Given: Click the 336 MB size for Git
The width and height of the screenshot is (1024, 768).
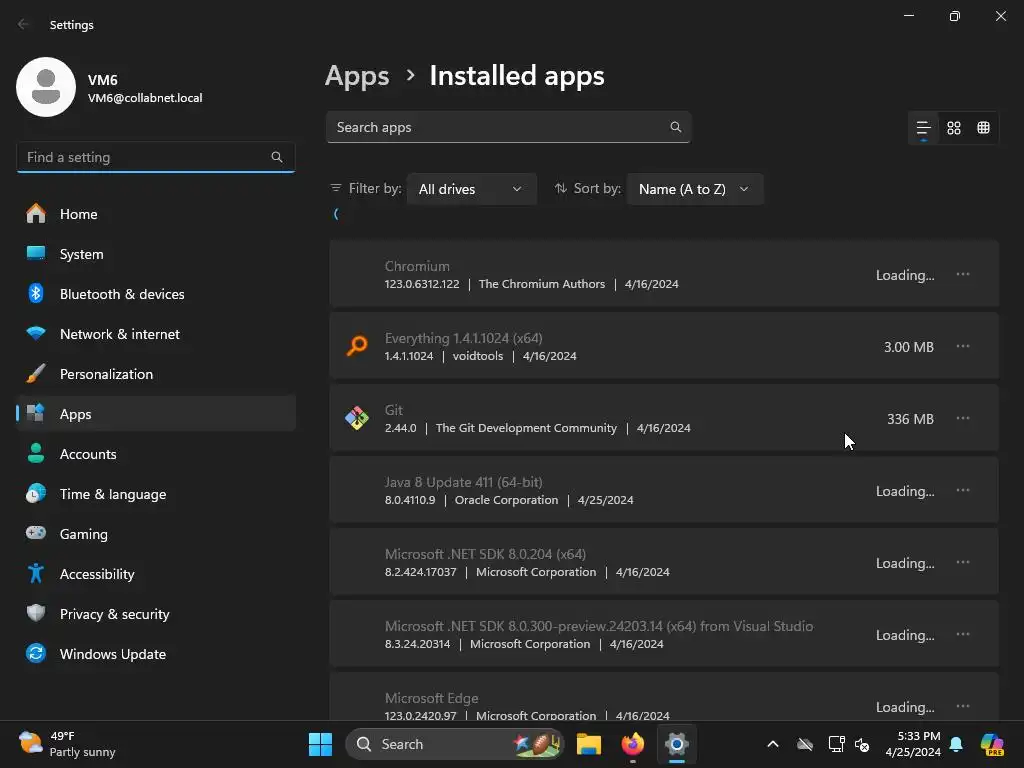Looking at the screenshot, I should tap(910, 419).
